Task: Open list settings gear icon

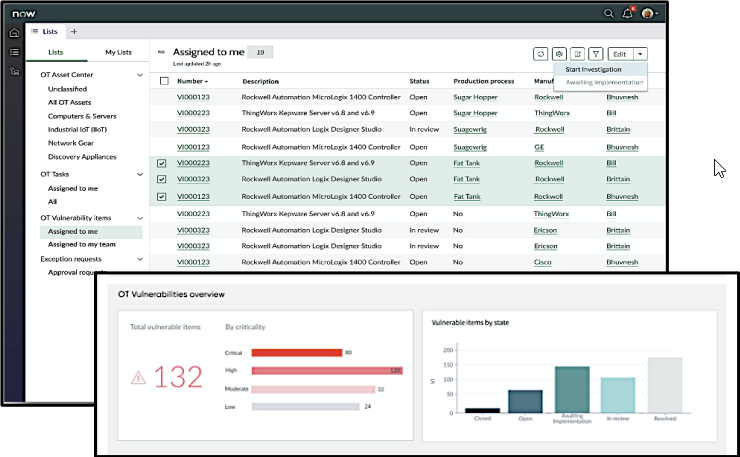Action: 559,54
